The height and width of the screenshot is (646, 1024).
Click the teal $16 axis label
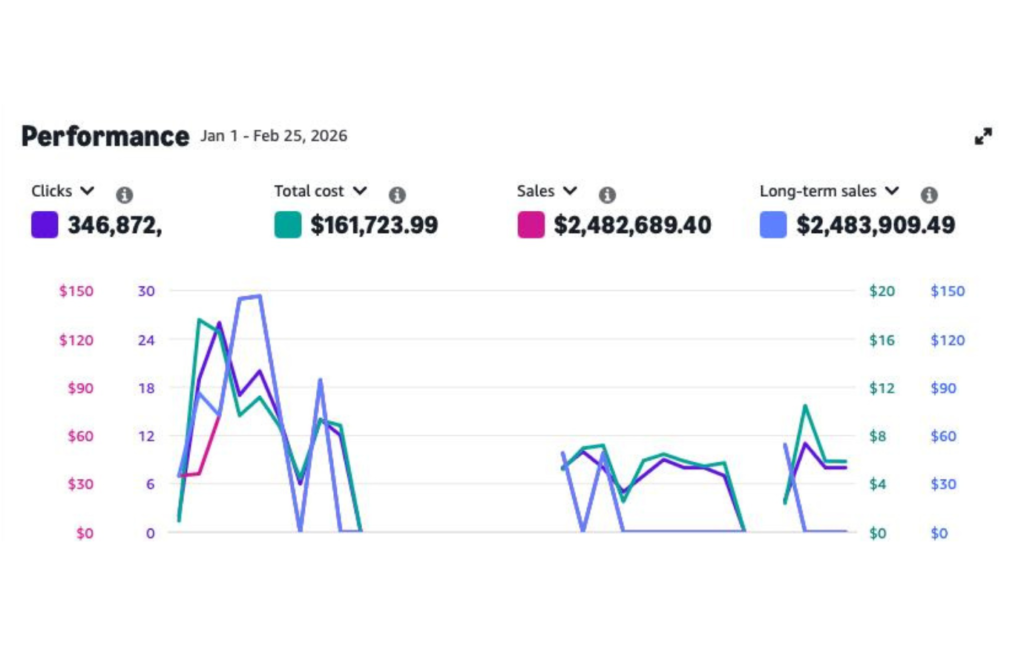point(882,340)
